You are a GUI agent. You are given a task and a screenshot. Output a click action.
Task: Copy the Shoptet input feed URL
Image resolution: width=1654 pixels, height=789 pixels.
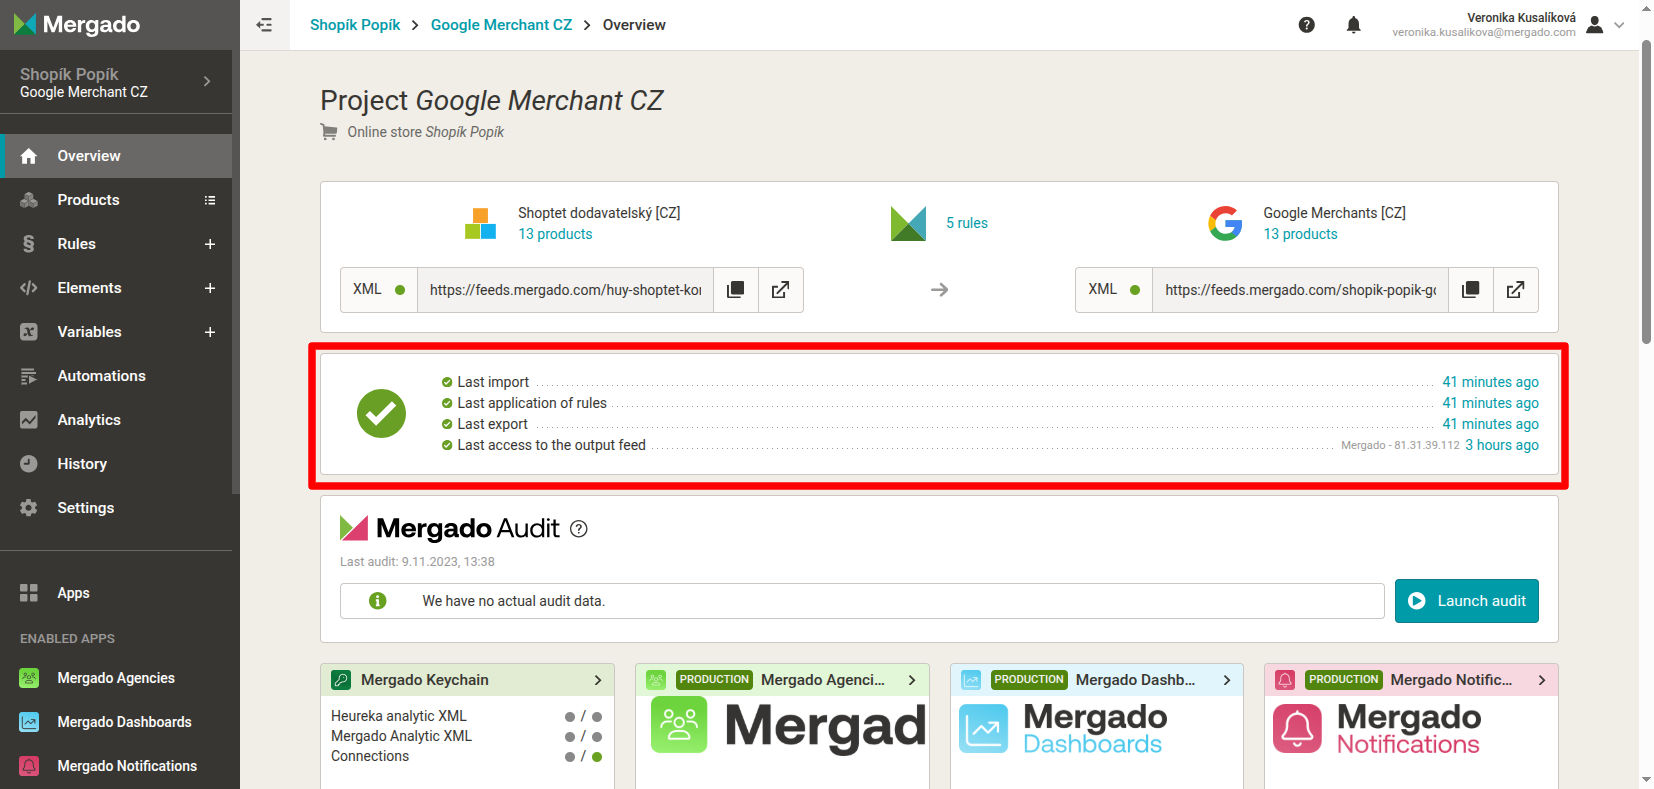point(735,290)
